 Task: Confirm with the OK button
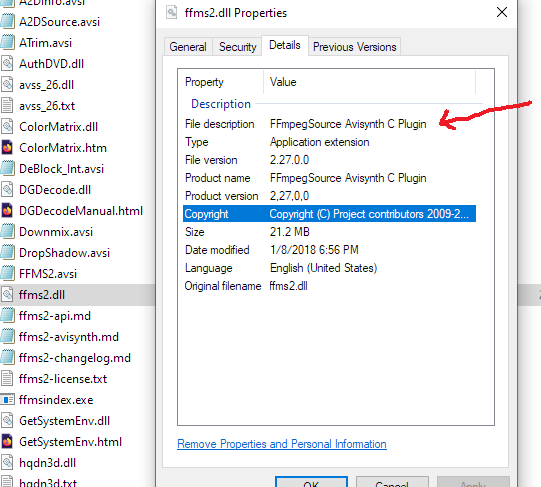point(311,482)
